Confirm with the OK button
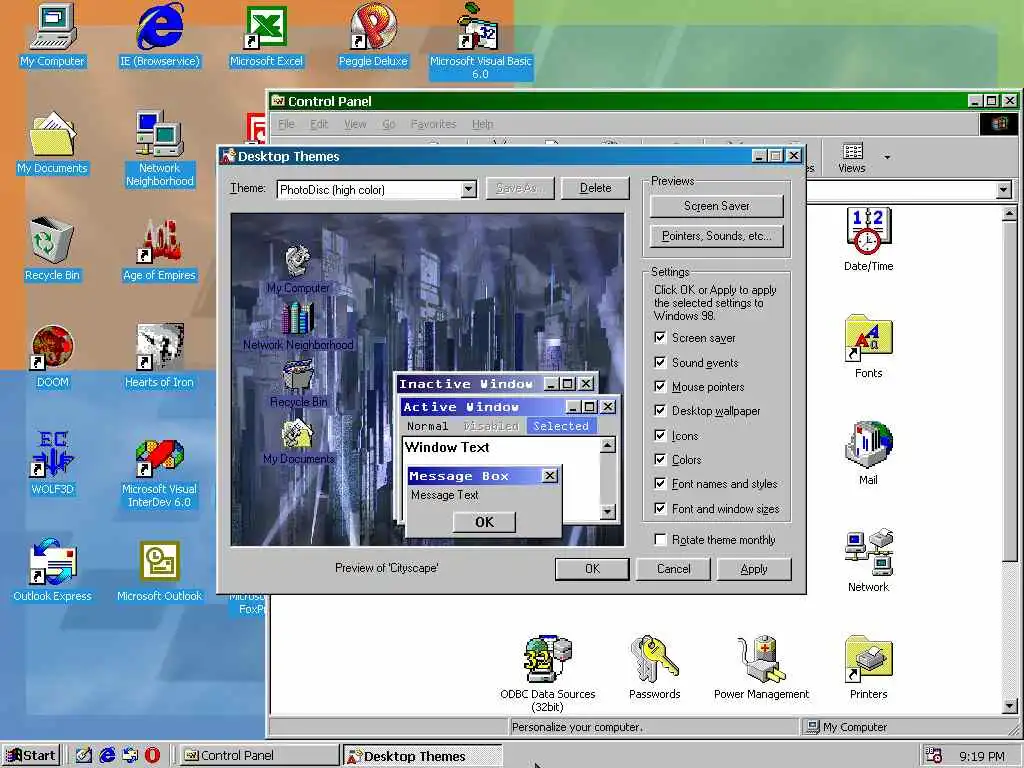This screenshot has width=1024, height=768. coord(592,569)
